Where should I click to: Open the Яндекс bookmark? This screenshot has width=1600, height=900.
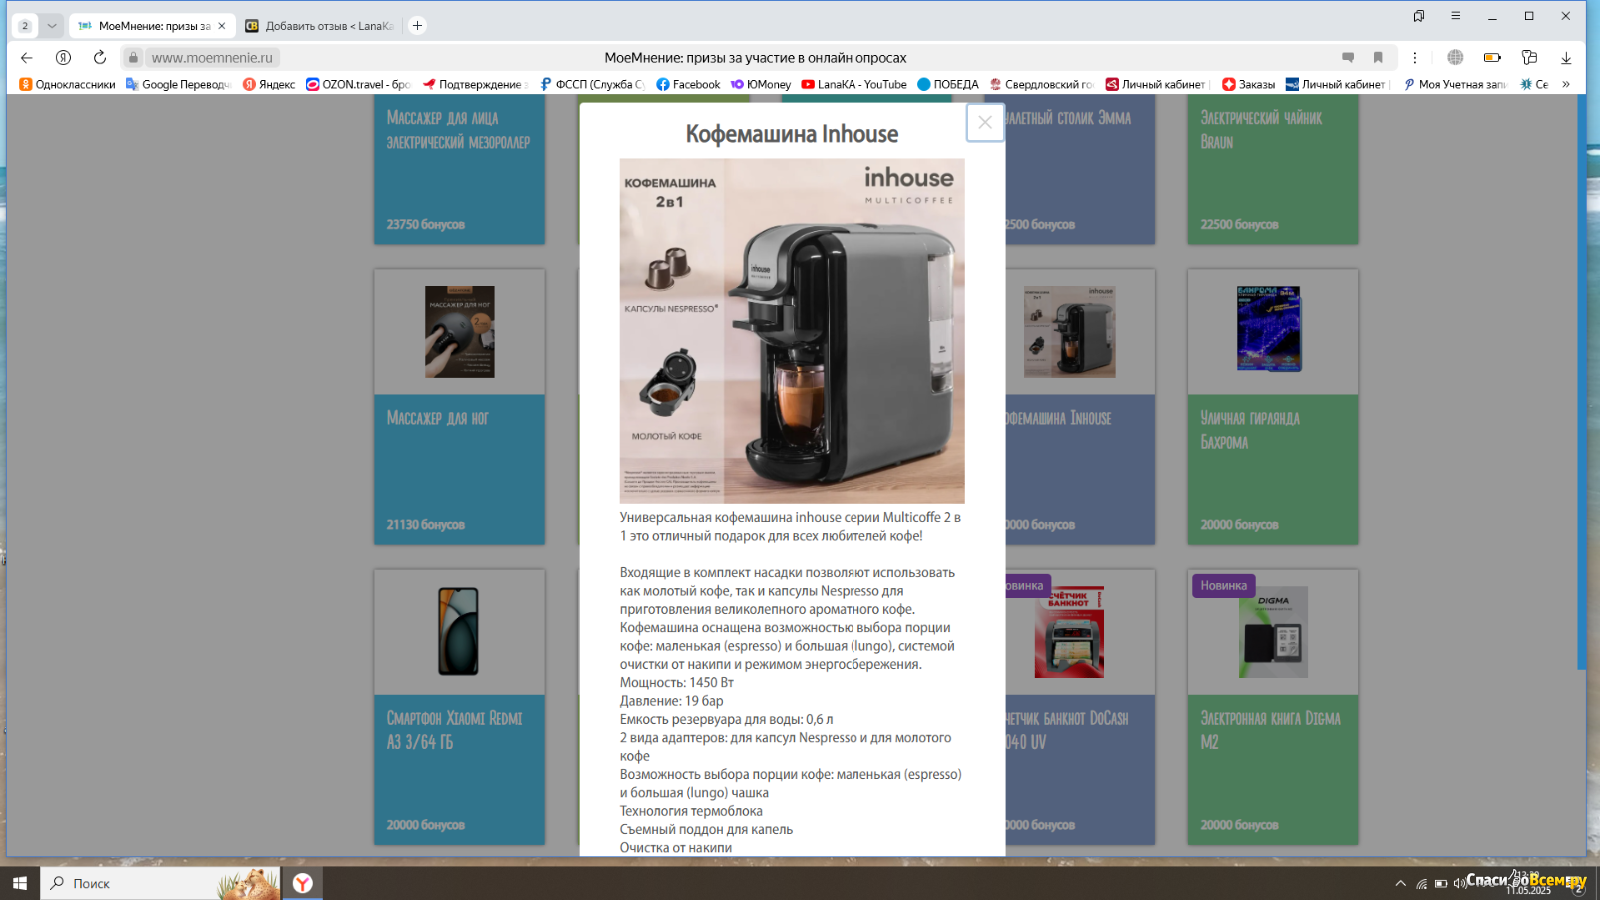point(269,84)
